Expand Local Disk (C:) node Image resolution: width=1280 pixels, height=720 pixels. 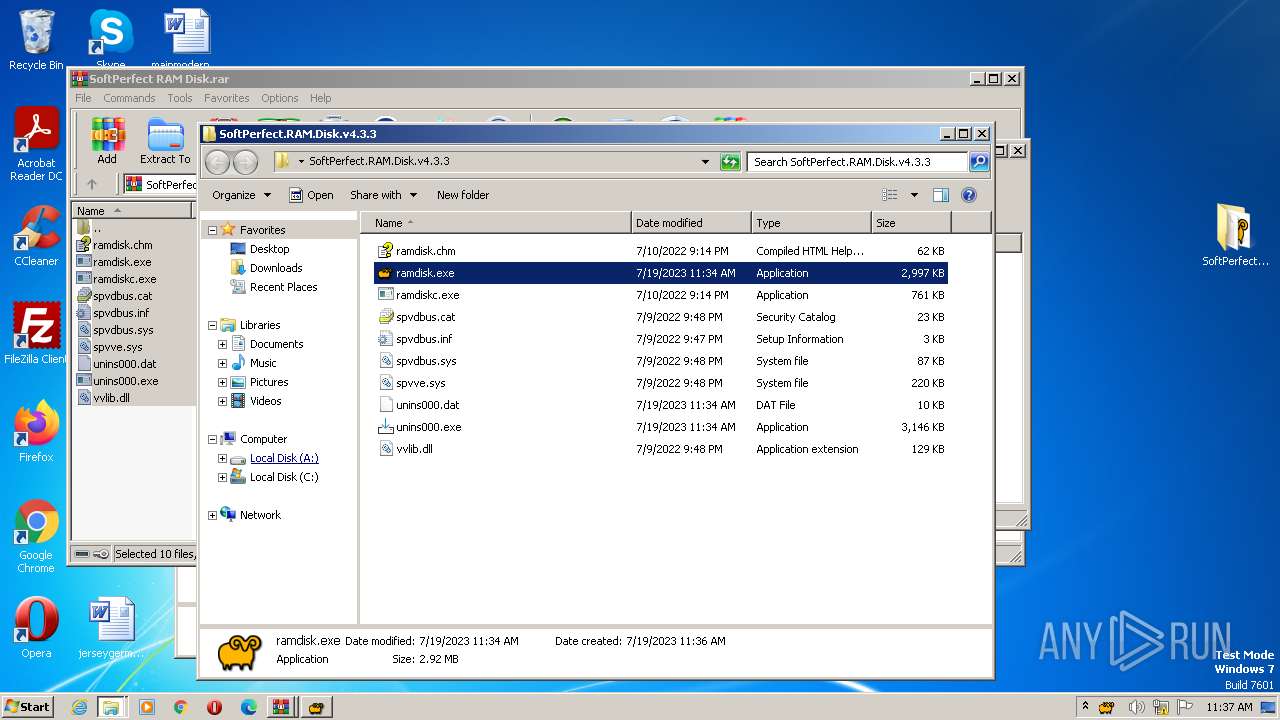pos(222,477)
